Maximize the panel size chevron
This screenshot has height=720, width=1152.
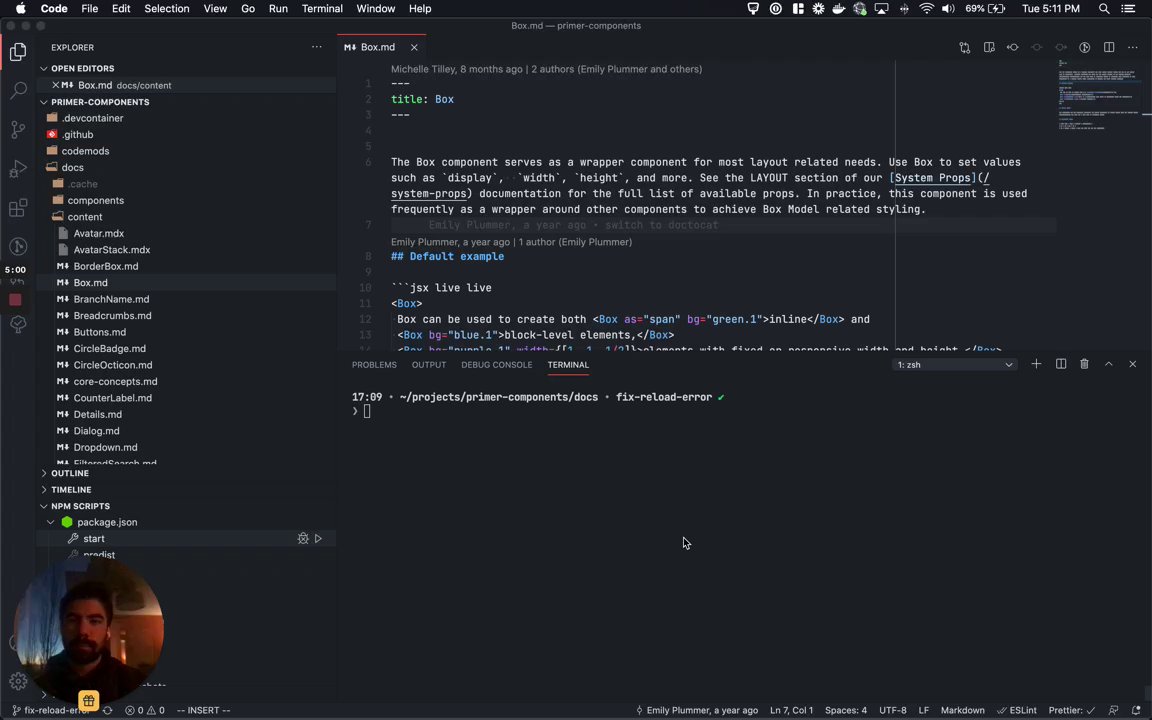point(1109,364)
